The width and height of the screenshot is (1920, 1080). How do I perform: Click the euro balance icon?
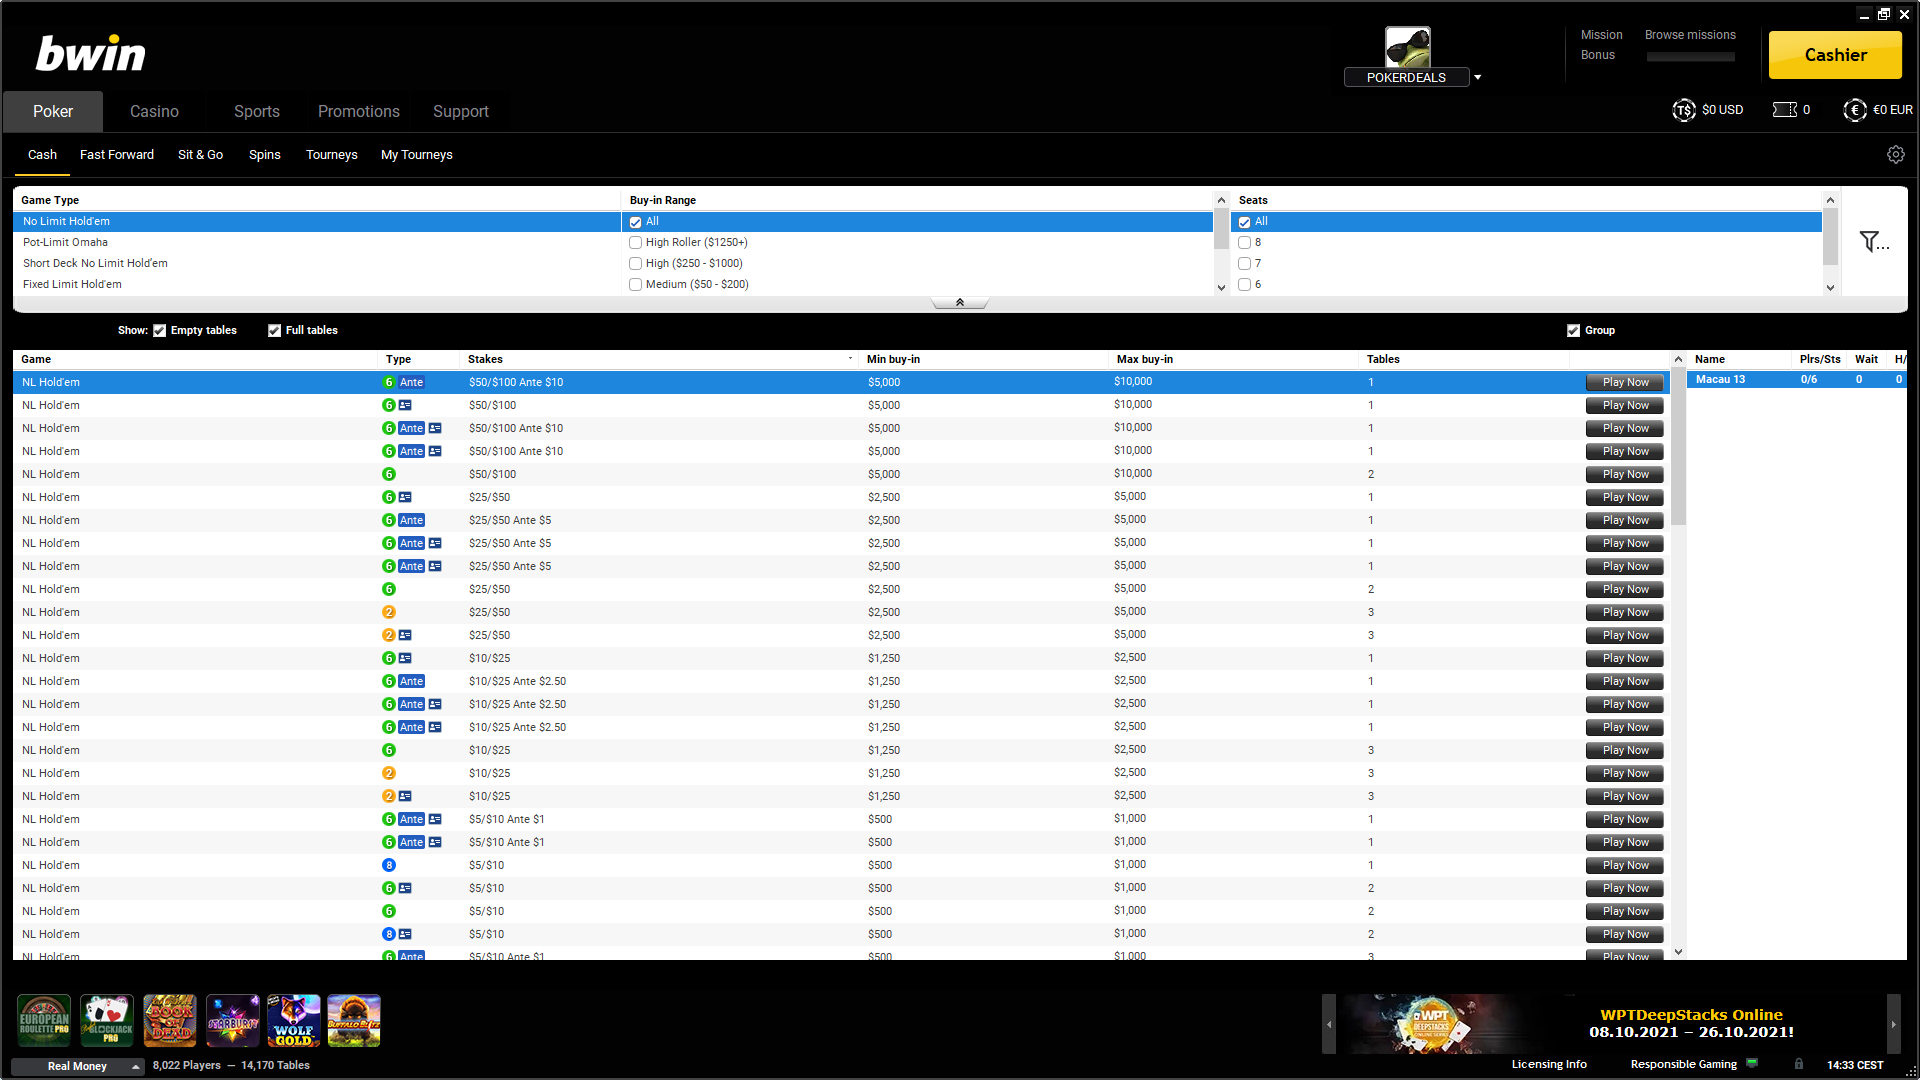coord(1854,110)
